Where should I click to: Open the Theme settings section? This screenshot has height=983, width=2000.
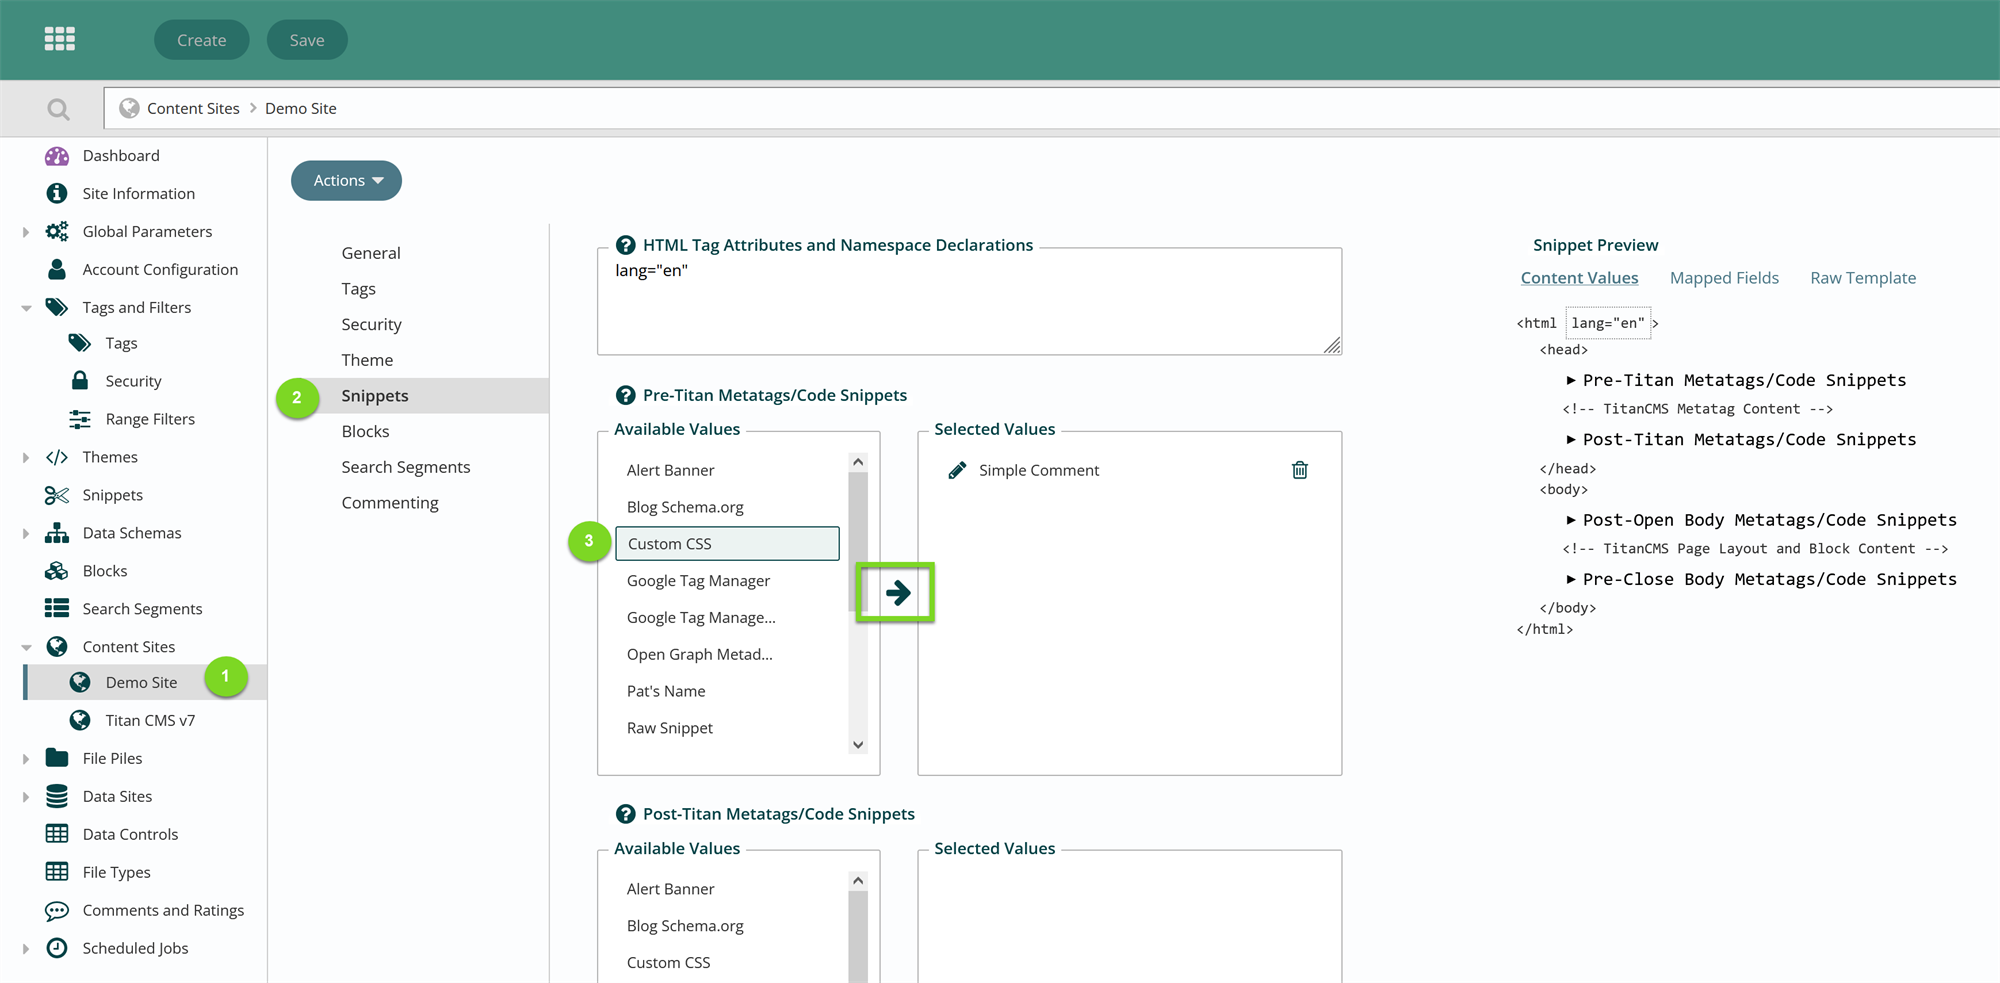[367, 360]
